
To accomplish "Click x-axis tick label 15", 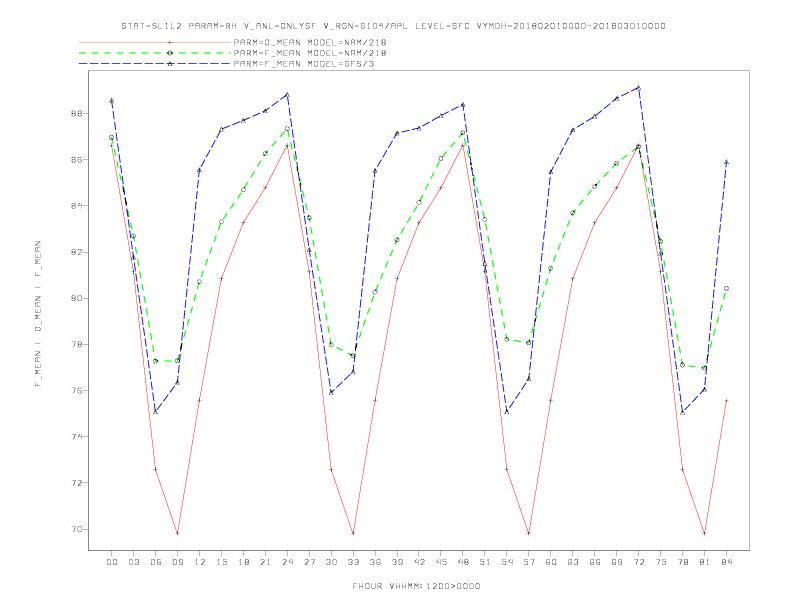I will point(221,562).
